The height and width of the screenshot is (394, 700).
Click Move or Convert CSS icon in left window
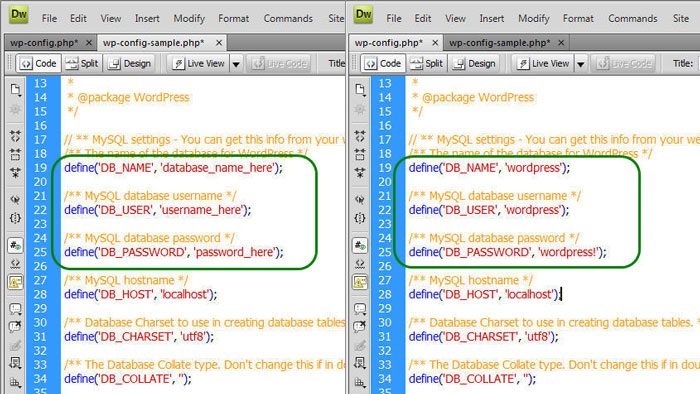[15, 382]
